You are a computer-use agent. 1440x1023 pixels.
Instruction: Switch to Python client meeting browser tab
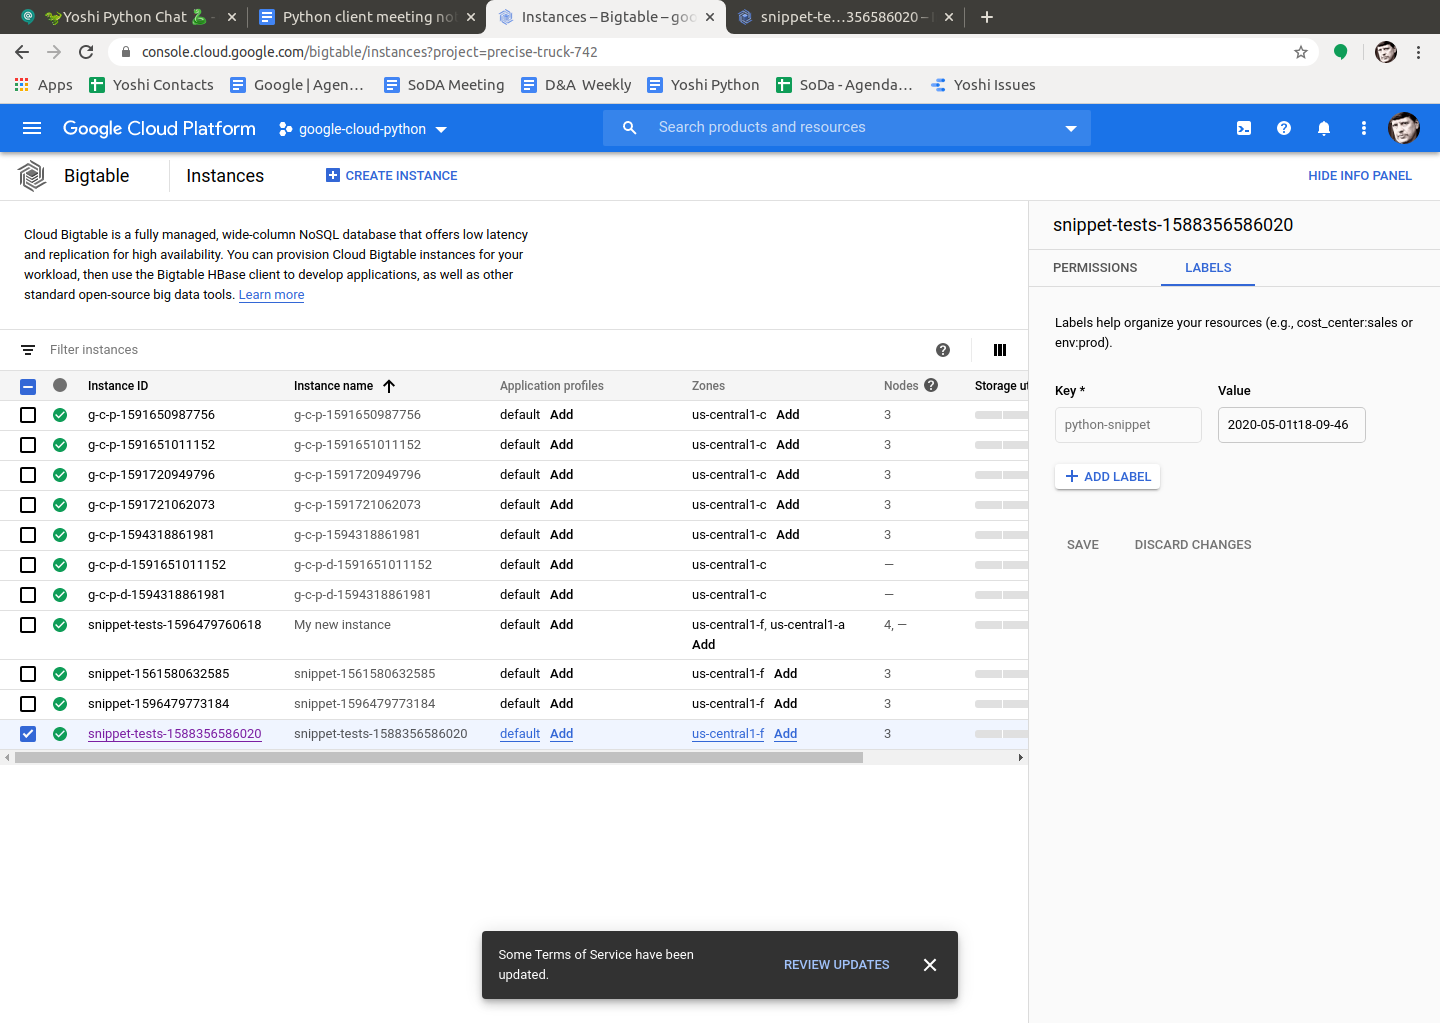(366, 17)
